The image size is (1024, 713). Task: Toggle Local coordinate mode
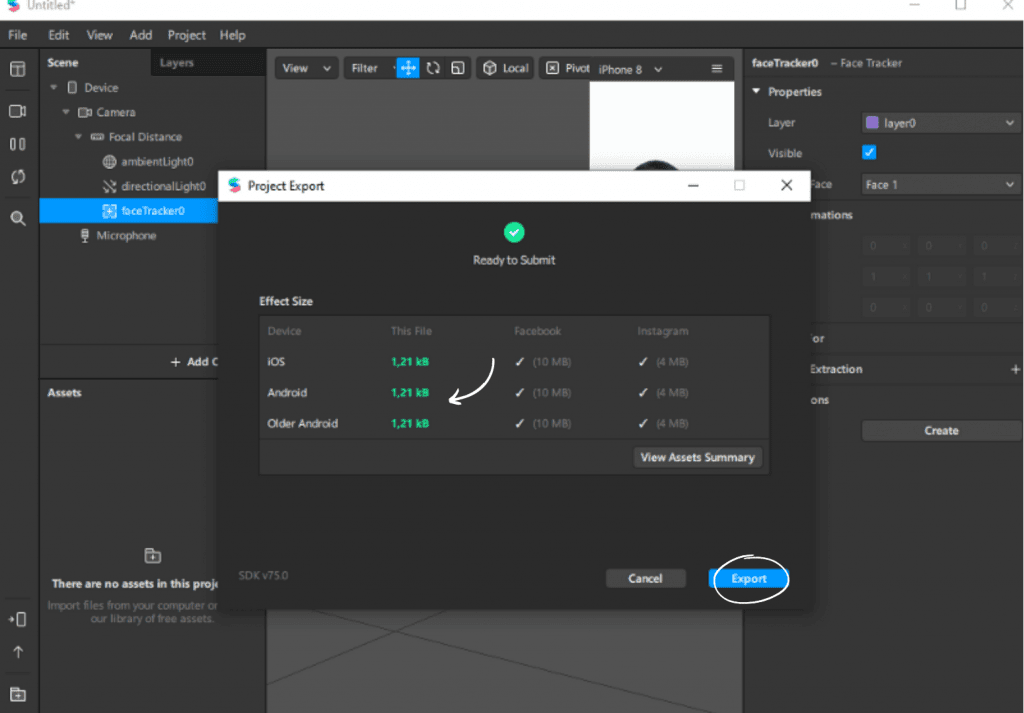click(x=505, y=68)
